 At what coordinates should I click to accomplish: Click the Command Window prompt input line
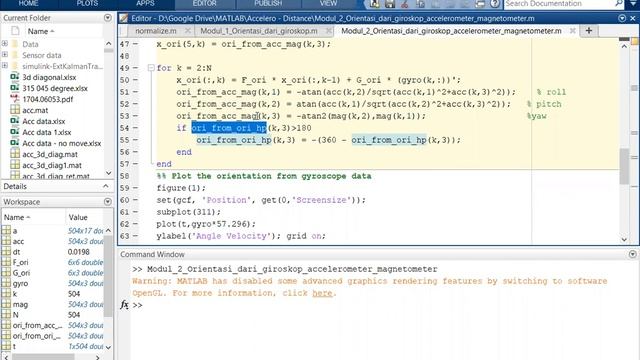(384, 305)
